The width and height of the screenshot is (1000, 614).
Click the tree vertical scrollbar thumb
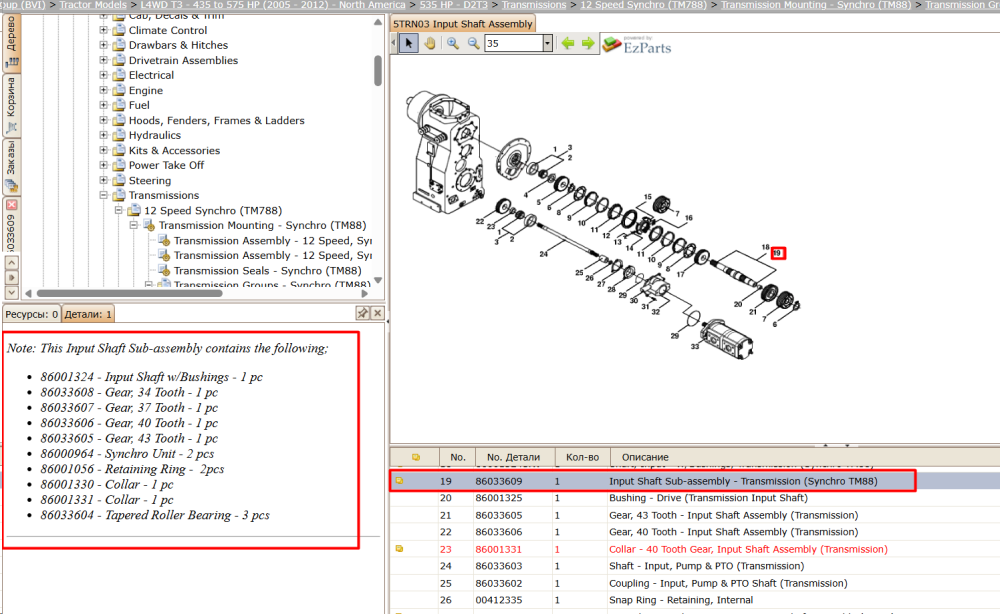[378, 70]
